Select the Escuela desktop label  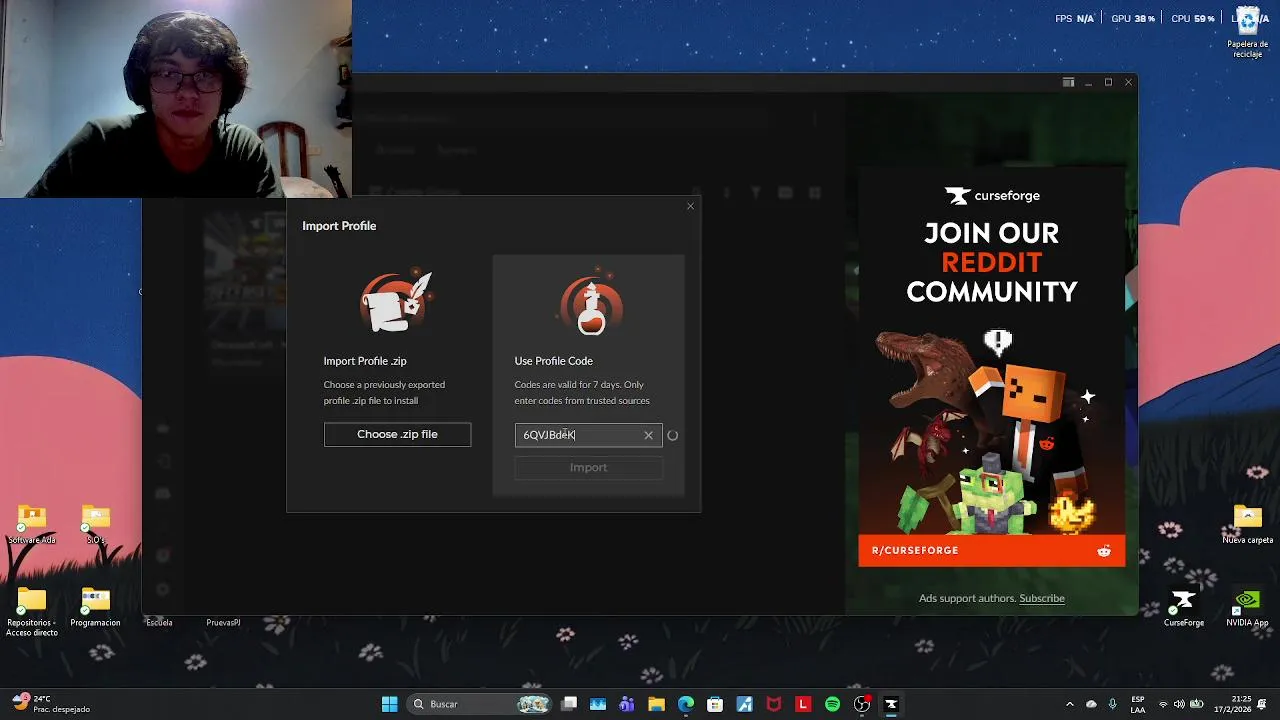pyautogui.click(x=159, y=622)
